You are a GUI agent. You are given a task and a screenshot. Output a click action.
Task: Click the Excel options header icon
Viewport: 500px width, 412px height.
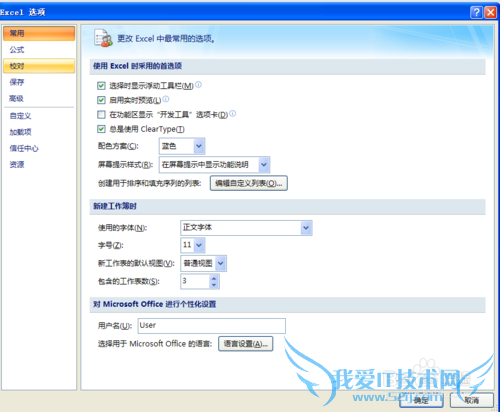103,38
